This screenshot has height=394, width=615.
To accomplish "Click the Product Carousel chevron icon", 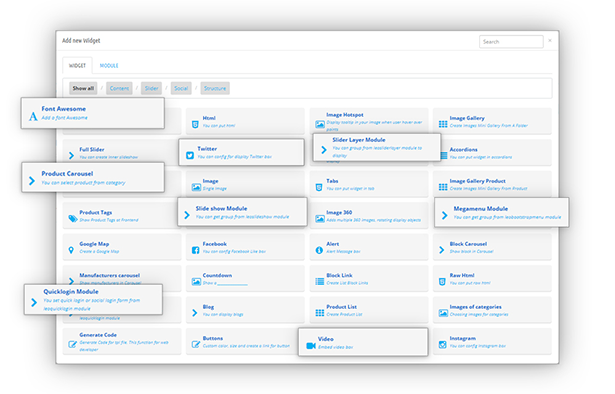I will [32, 181].
